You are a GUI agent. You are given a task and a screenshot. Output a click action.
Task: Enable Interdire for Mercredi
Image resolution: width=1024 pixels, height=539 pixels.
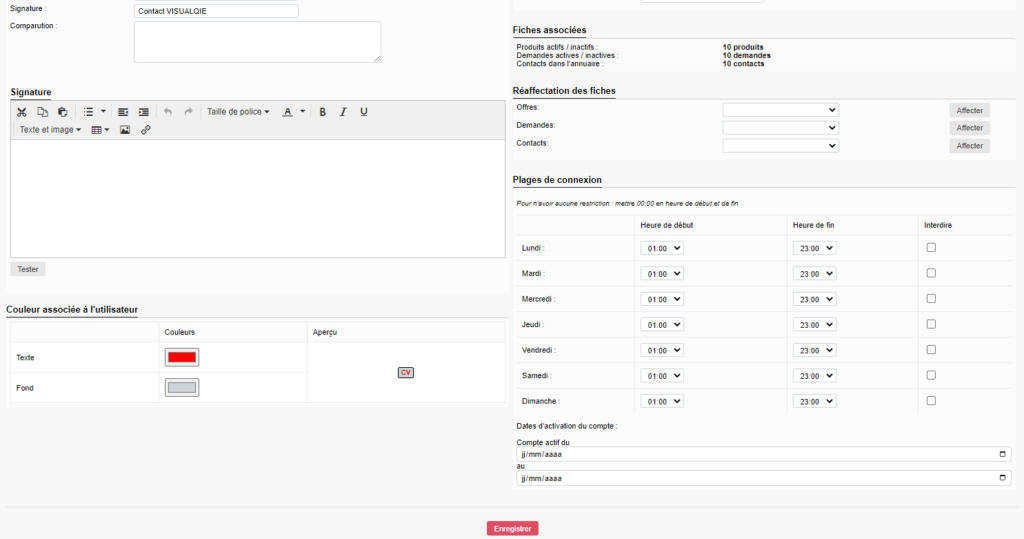click(931, 298)
